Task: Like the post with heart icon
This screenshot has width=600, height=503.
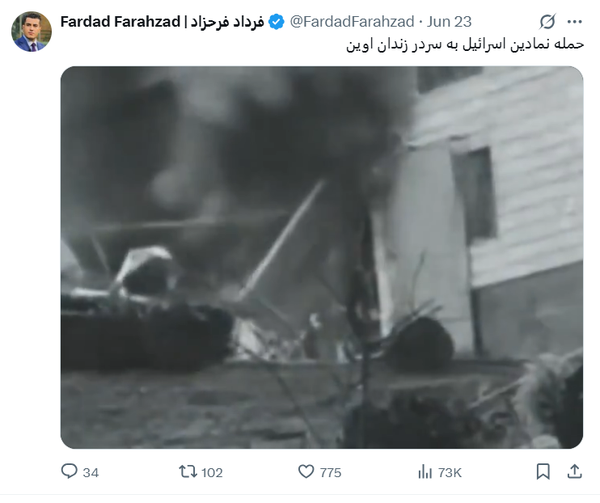Action: click(x=306, y=472)
